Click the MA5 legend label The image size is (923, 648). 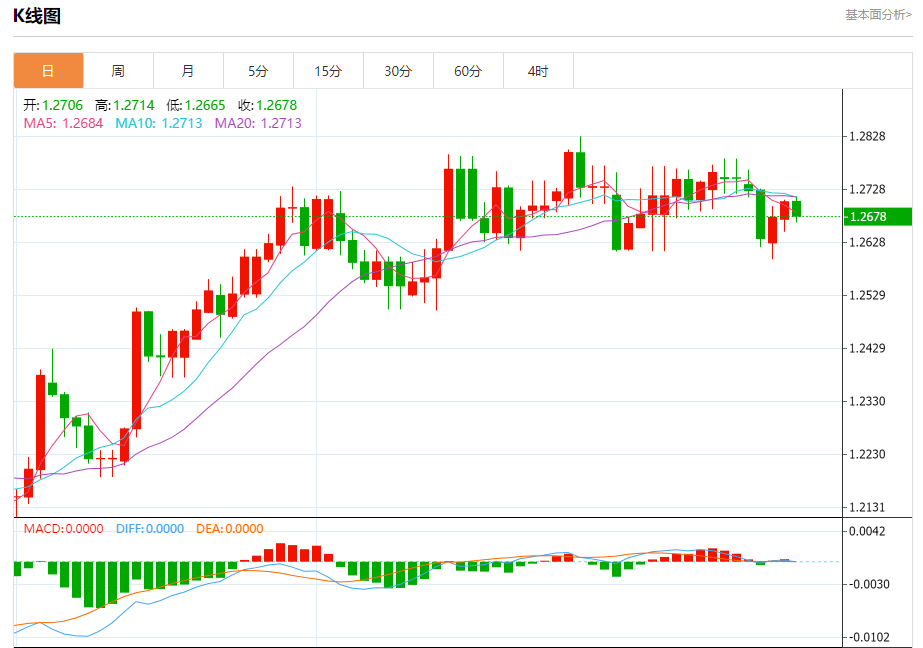[x=64, y=123]
